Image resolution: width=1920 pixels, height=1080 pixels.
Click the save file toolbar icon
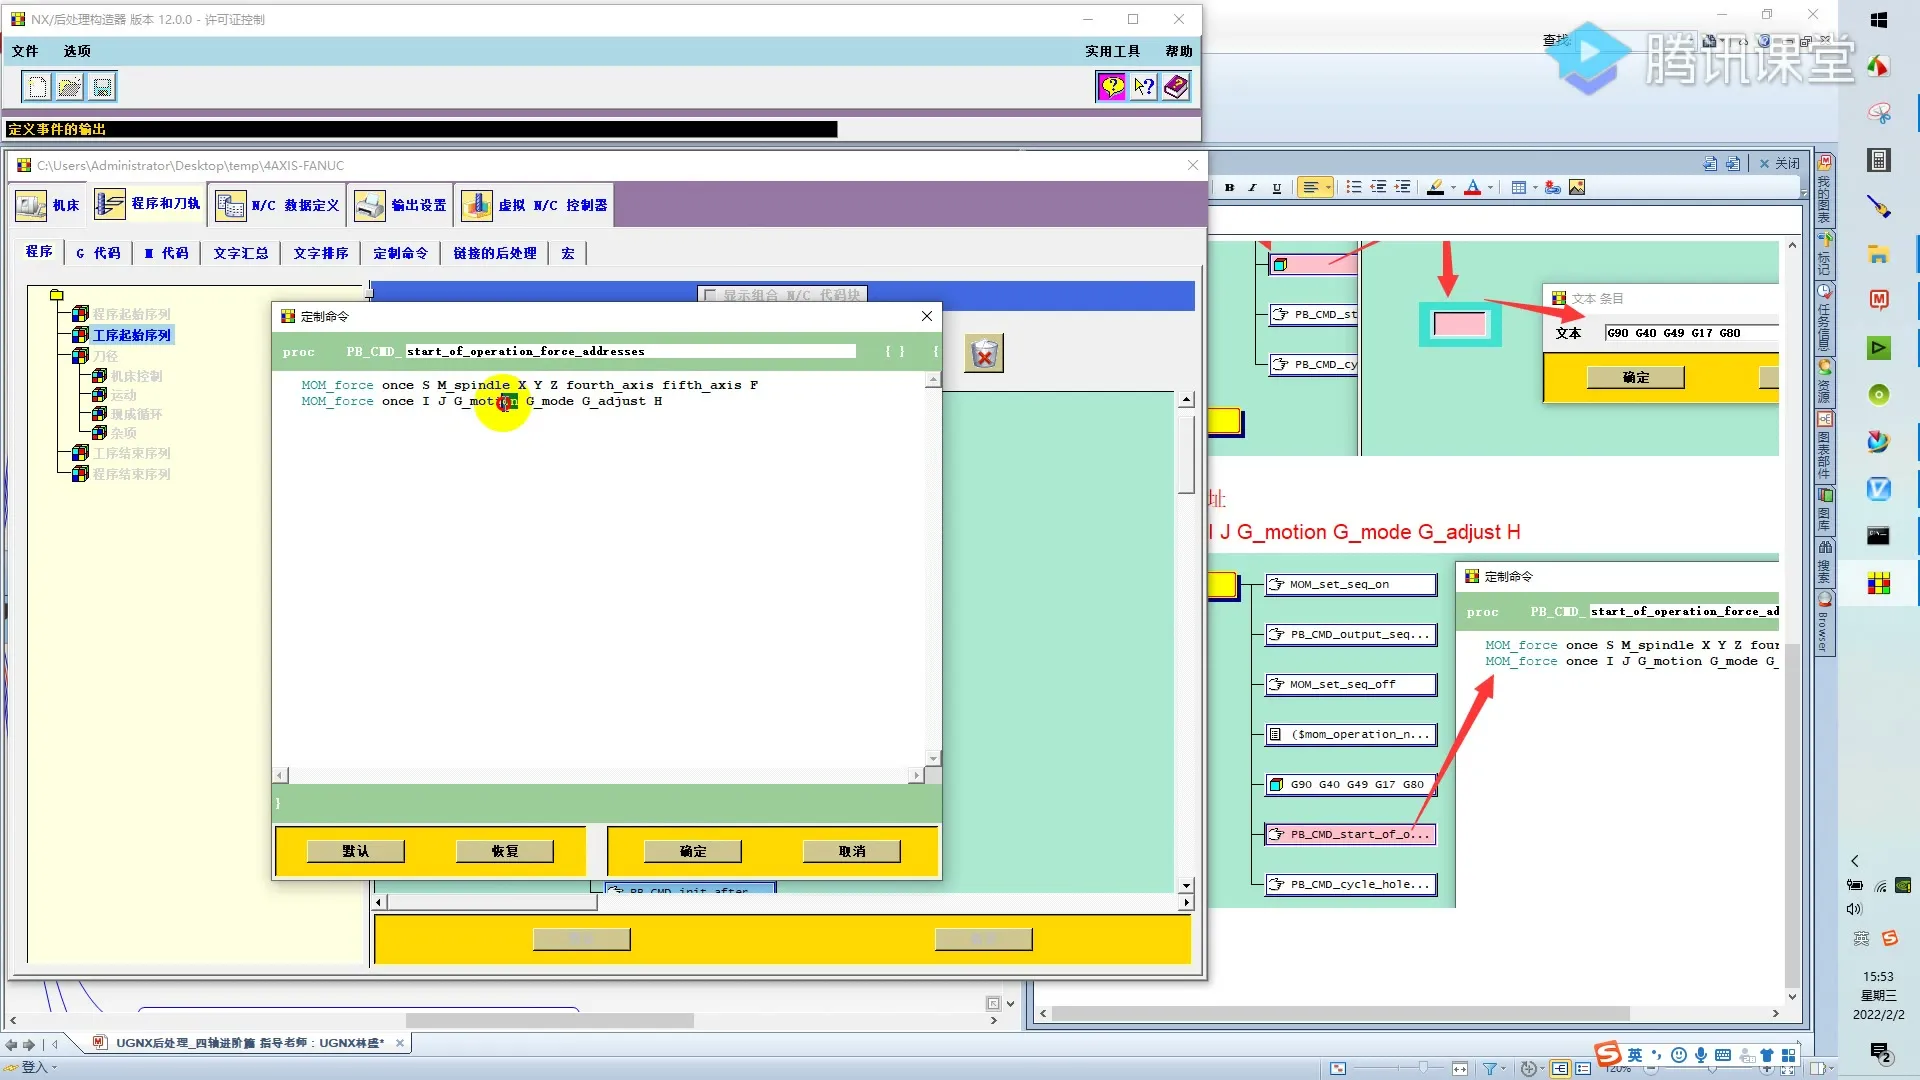point(102,87)
